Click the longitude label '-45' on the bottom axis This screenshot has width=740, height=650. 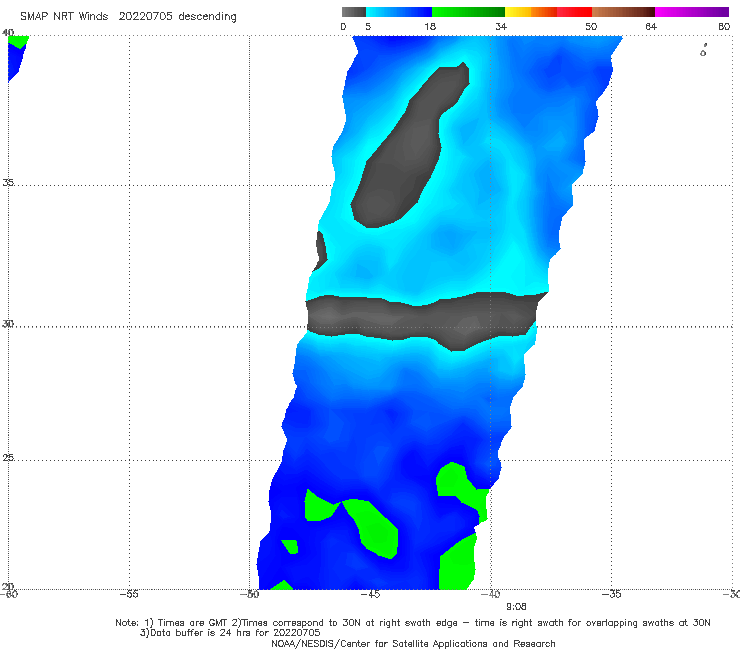tap(370, 594)
